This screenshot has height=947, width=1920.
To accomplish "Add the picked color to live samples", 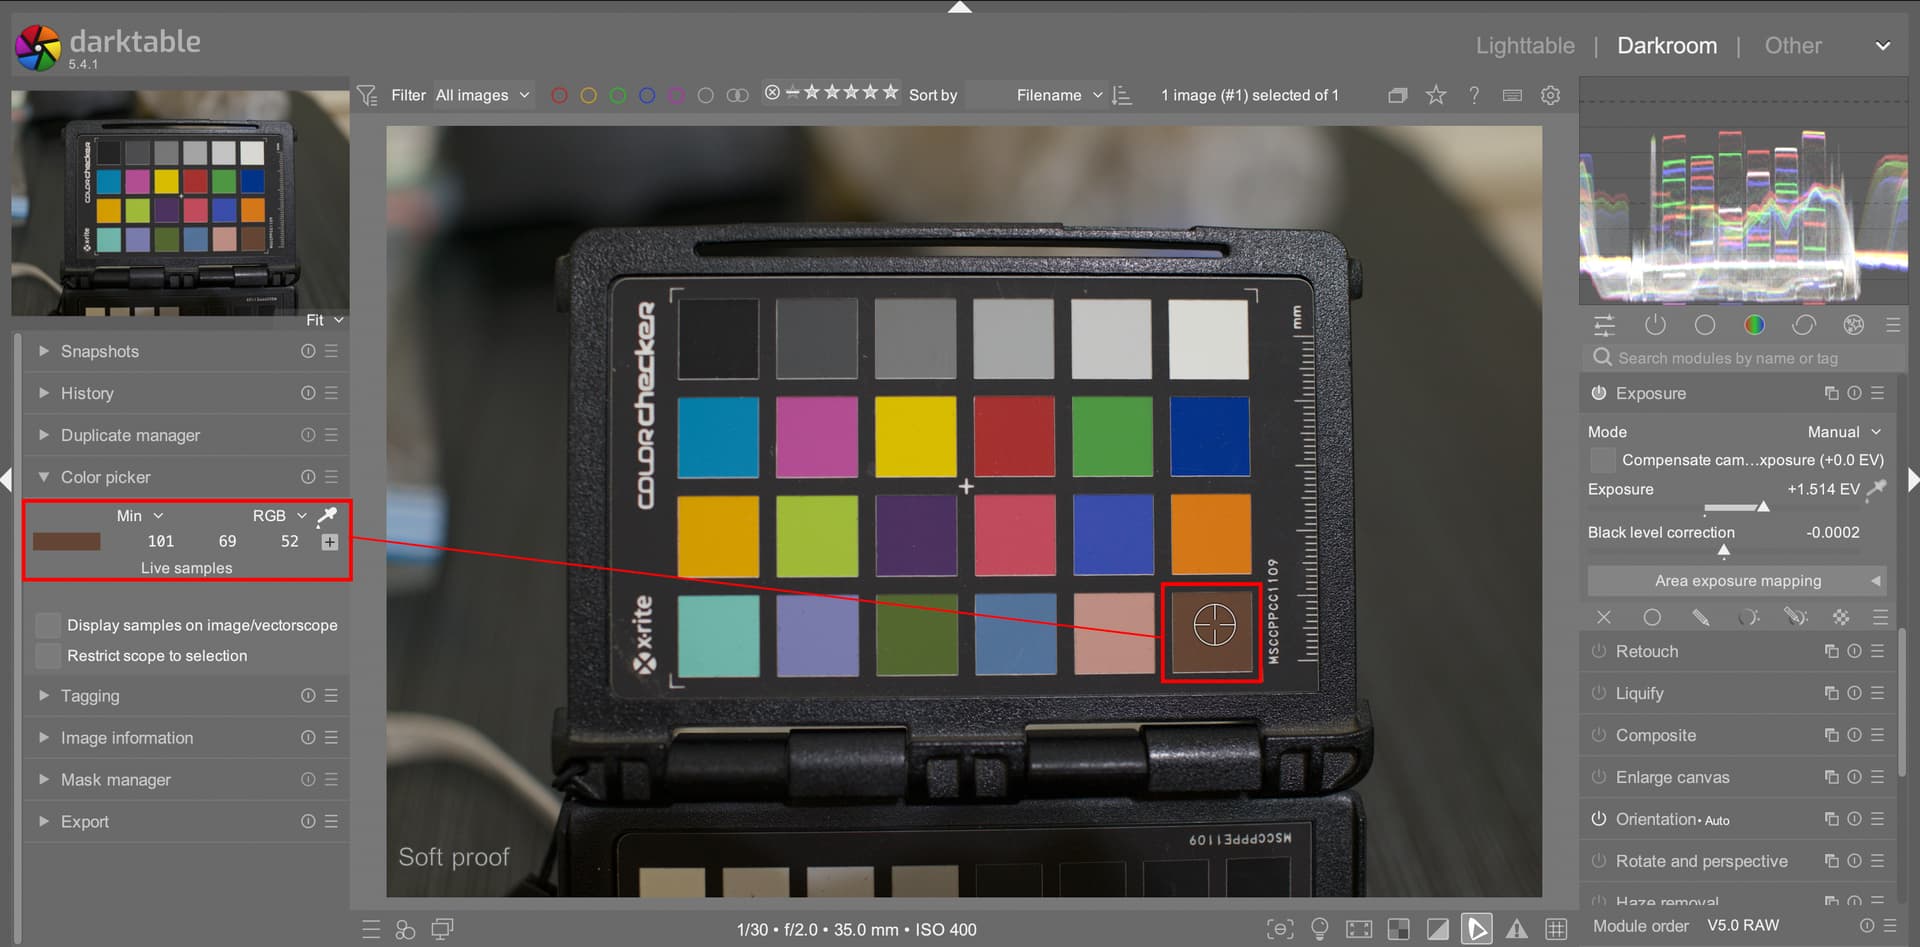I will point(330,542).
